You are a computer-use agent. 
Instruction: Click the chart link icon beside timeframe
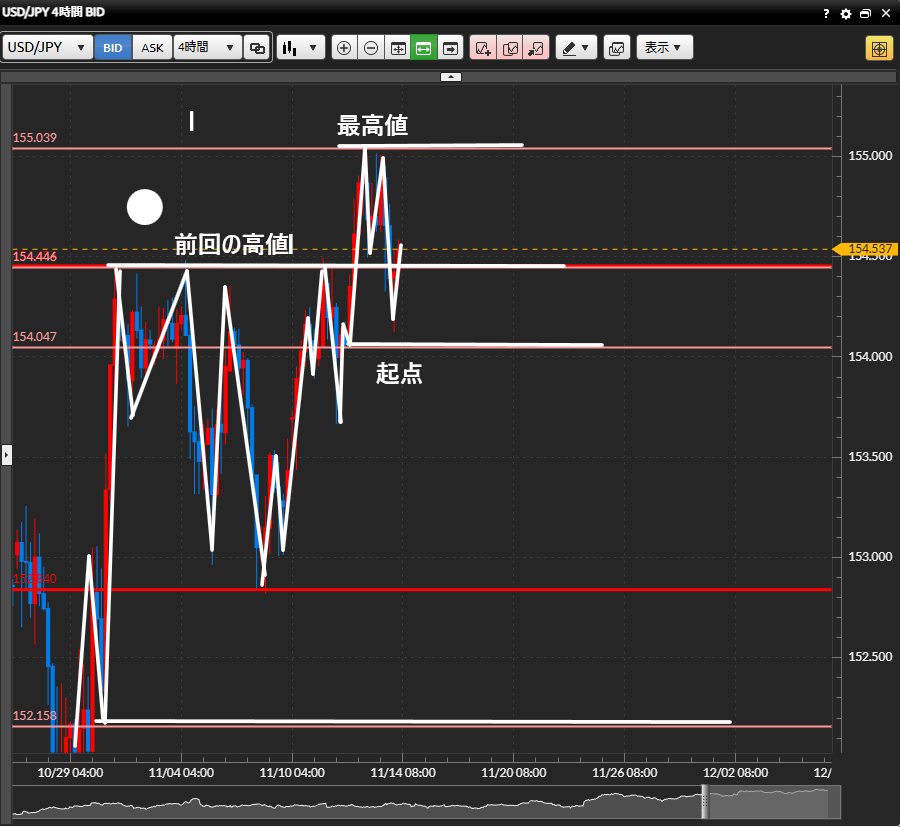(x=258, y=48)
